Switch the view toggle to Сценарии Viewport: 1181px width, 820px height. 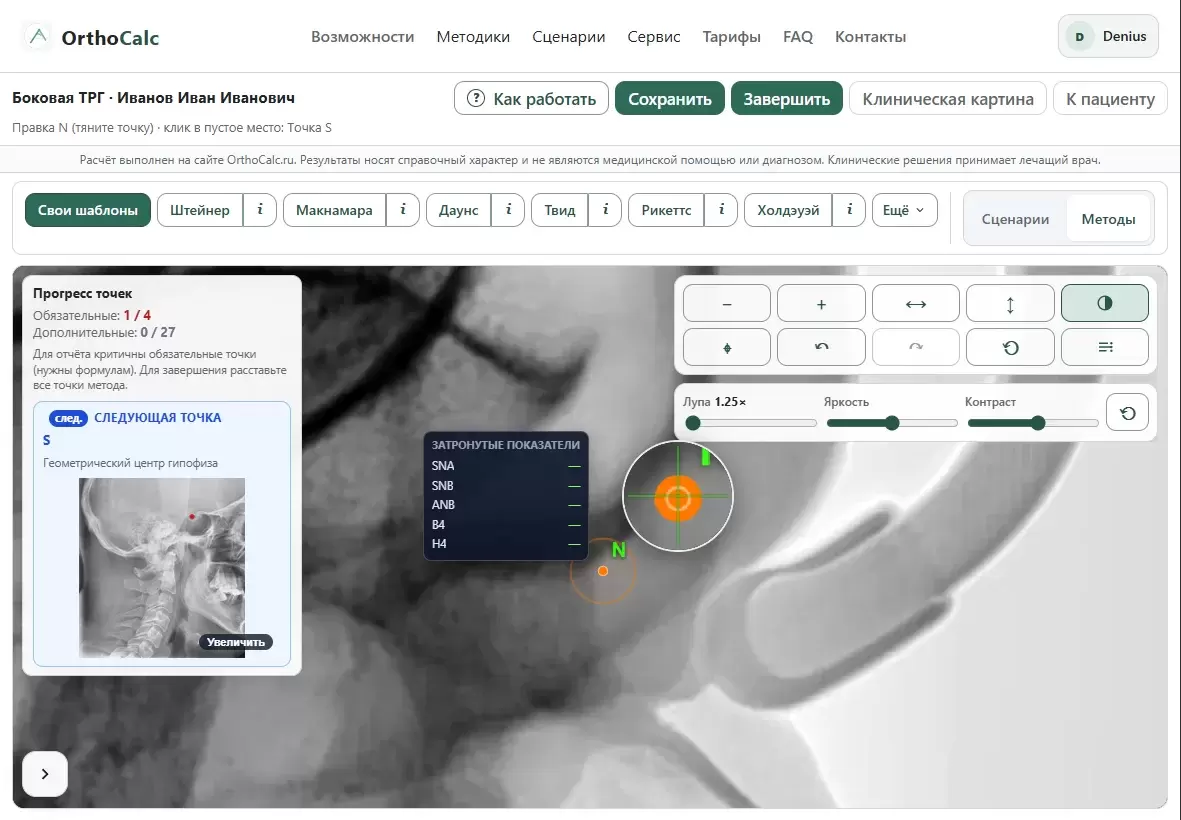click(x=1015, y=219)
